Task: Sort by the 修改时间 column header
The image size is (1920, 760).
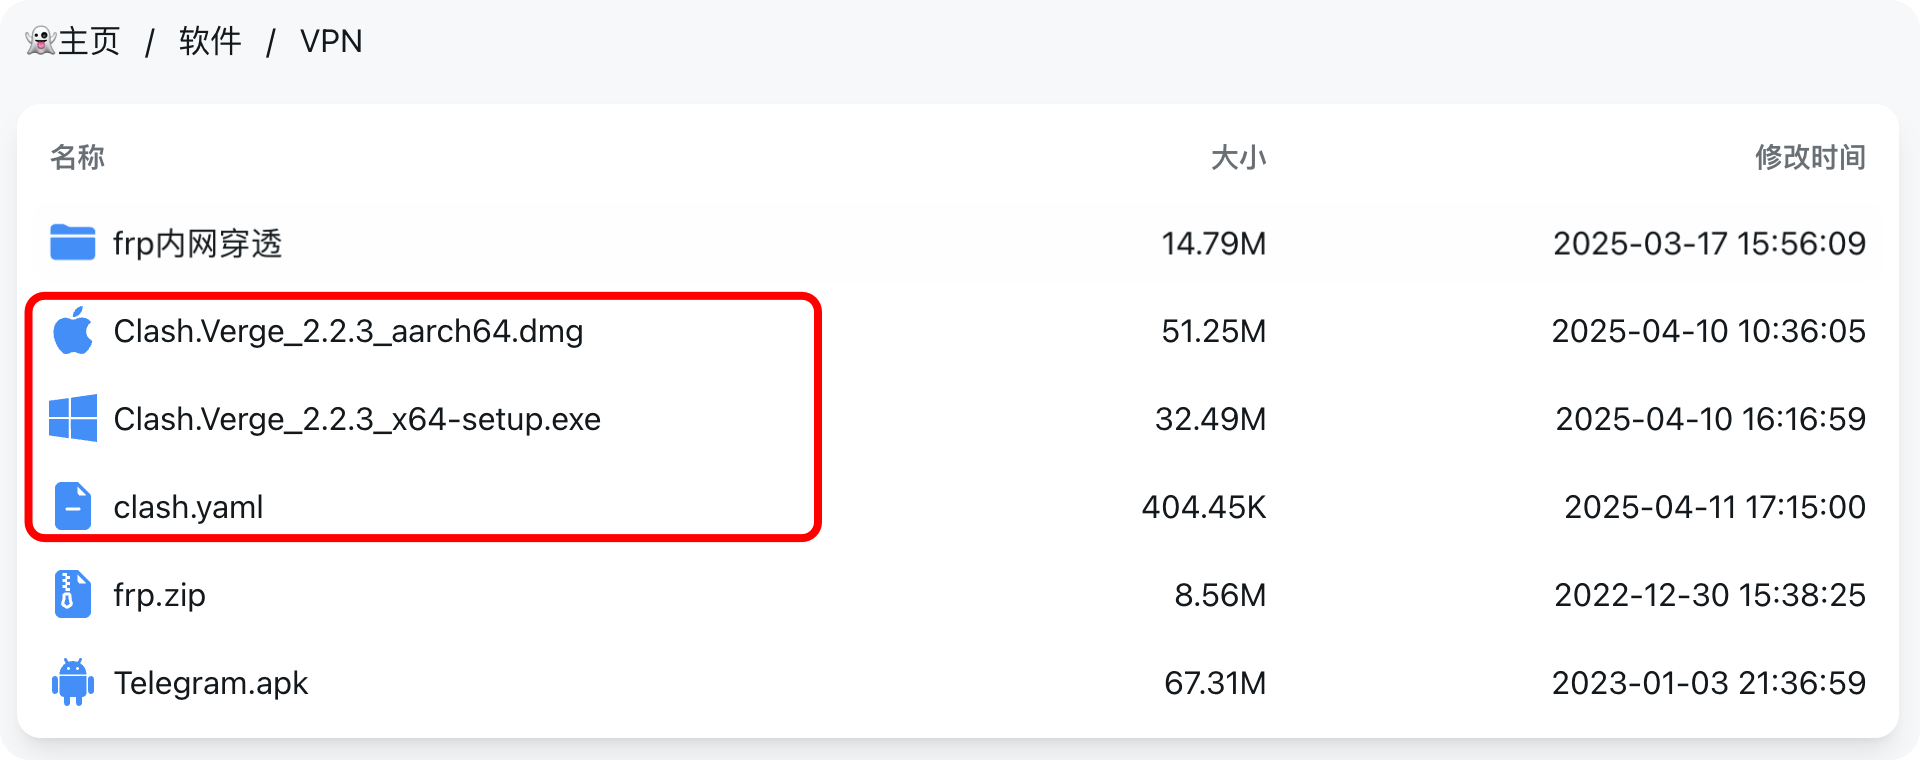Action: pyautogui.click(x=1810, y=157)
